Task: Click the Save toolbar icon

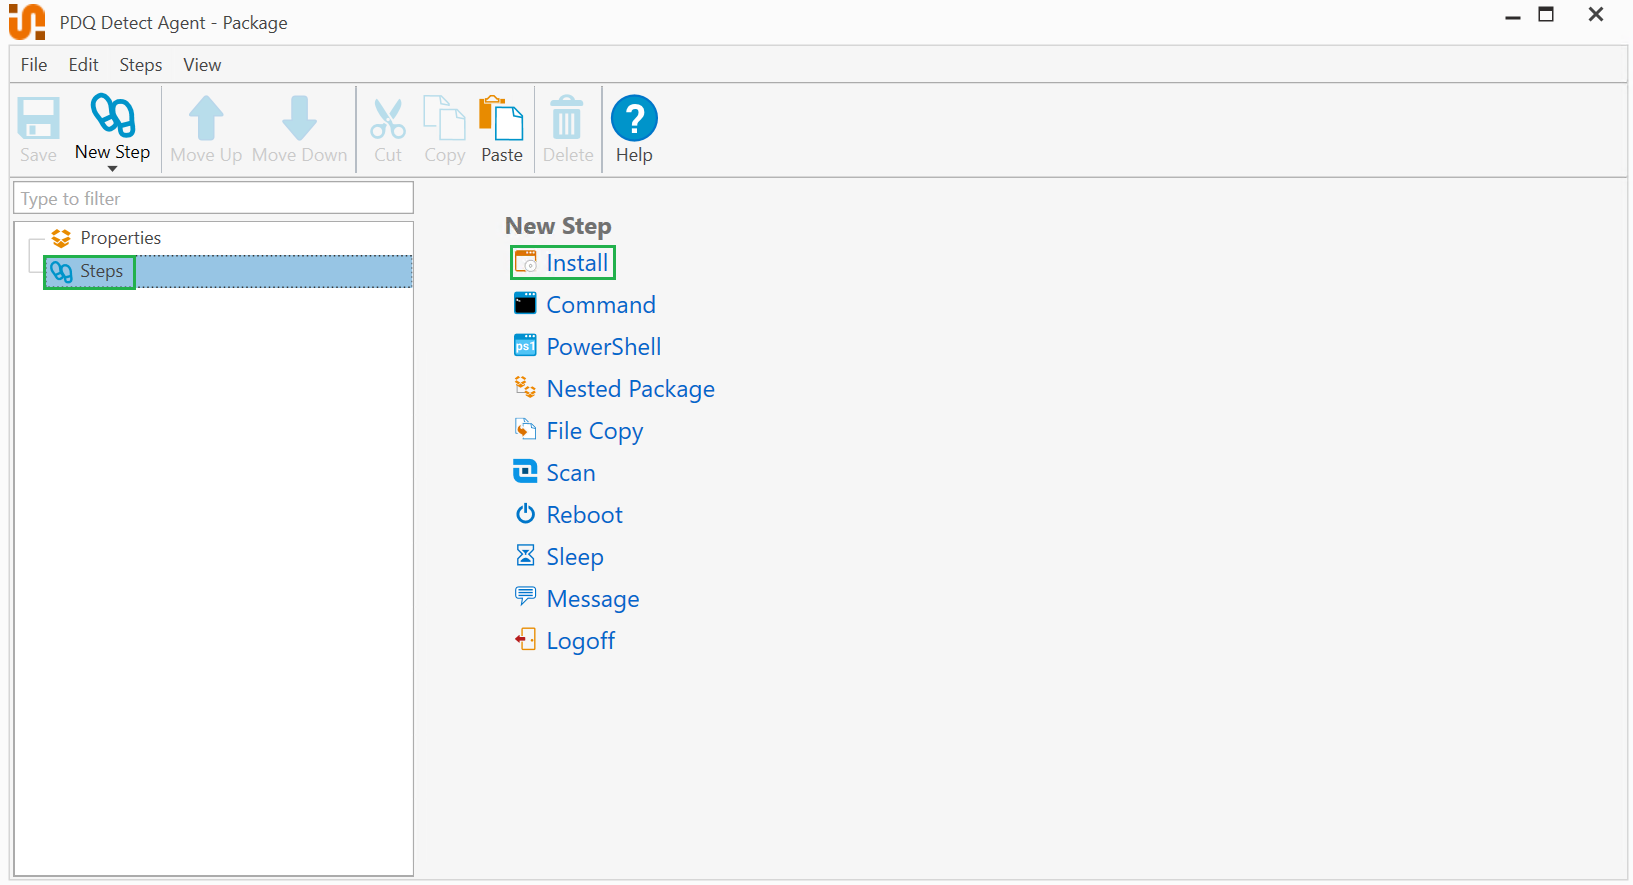Action: (x=38, y=119)
